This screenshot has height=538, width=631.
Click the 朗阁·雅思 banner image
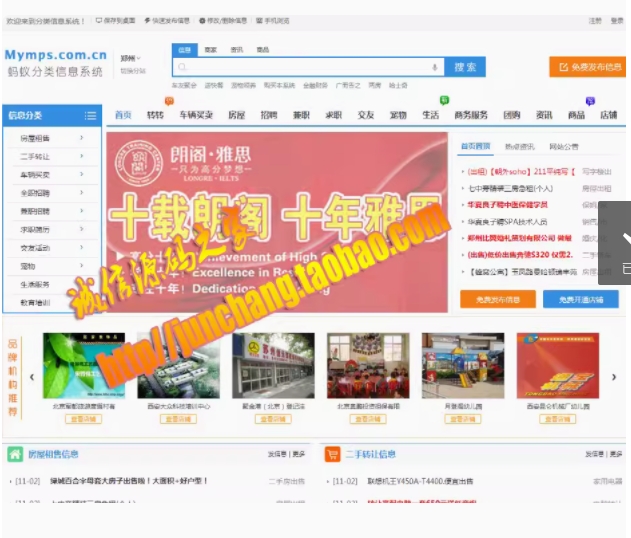(277, 222)
